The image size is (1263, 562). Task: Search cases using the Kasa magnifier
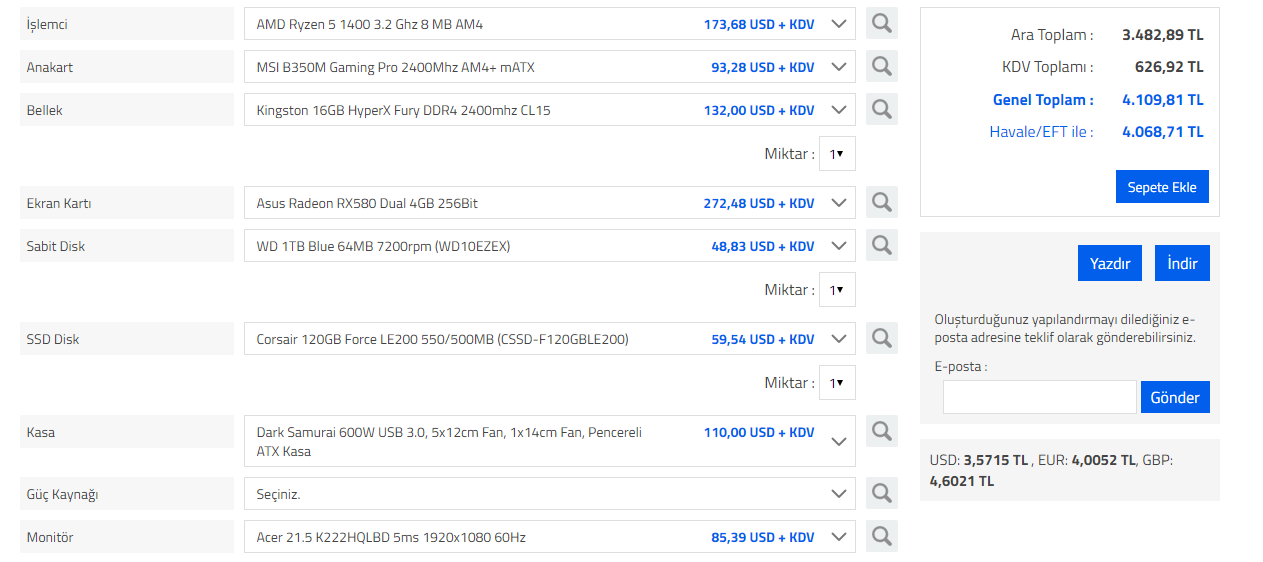881,431
